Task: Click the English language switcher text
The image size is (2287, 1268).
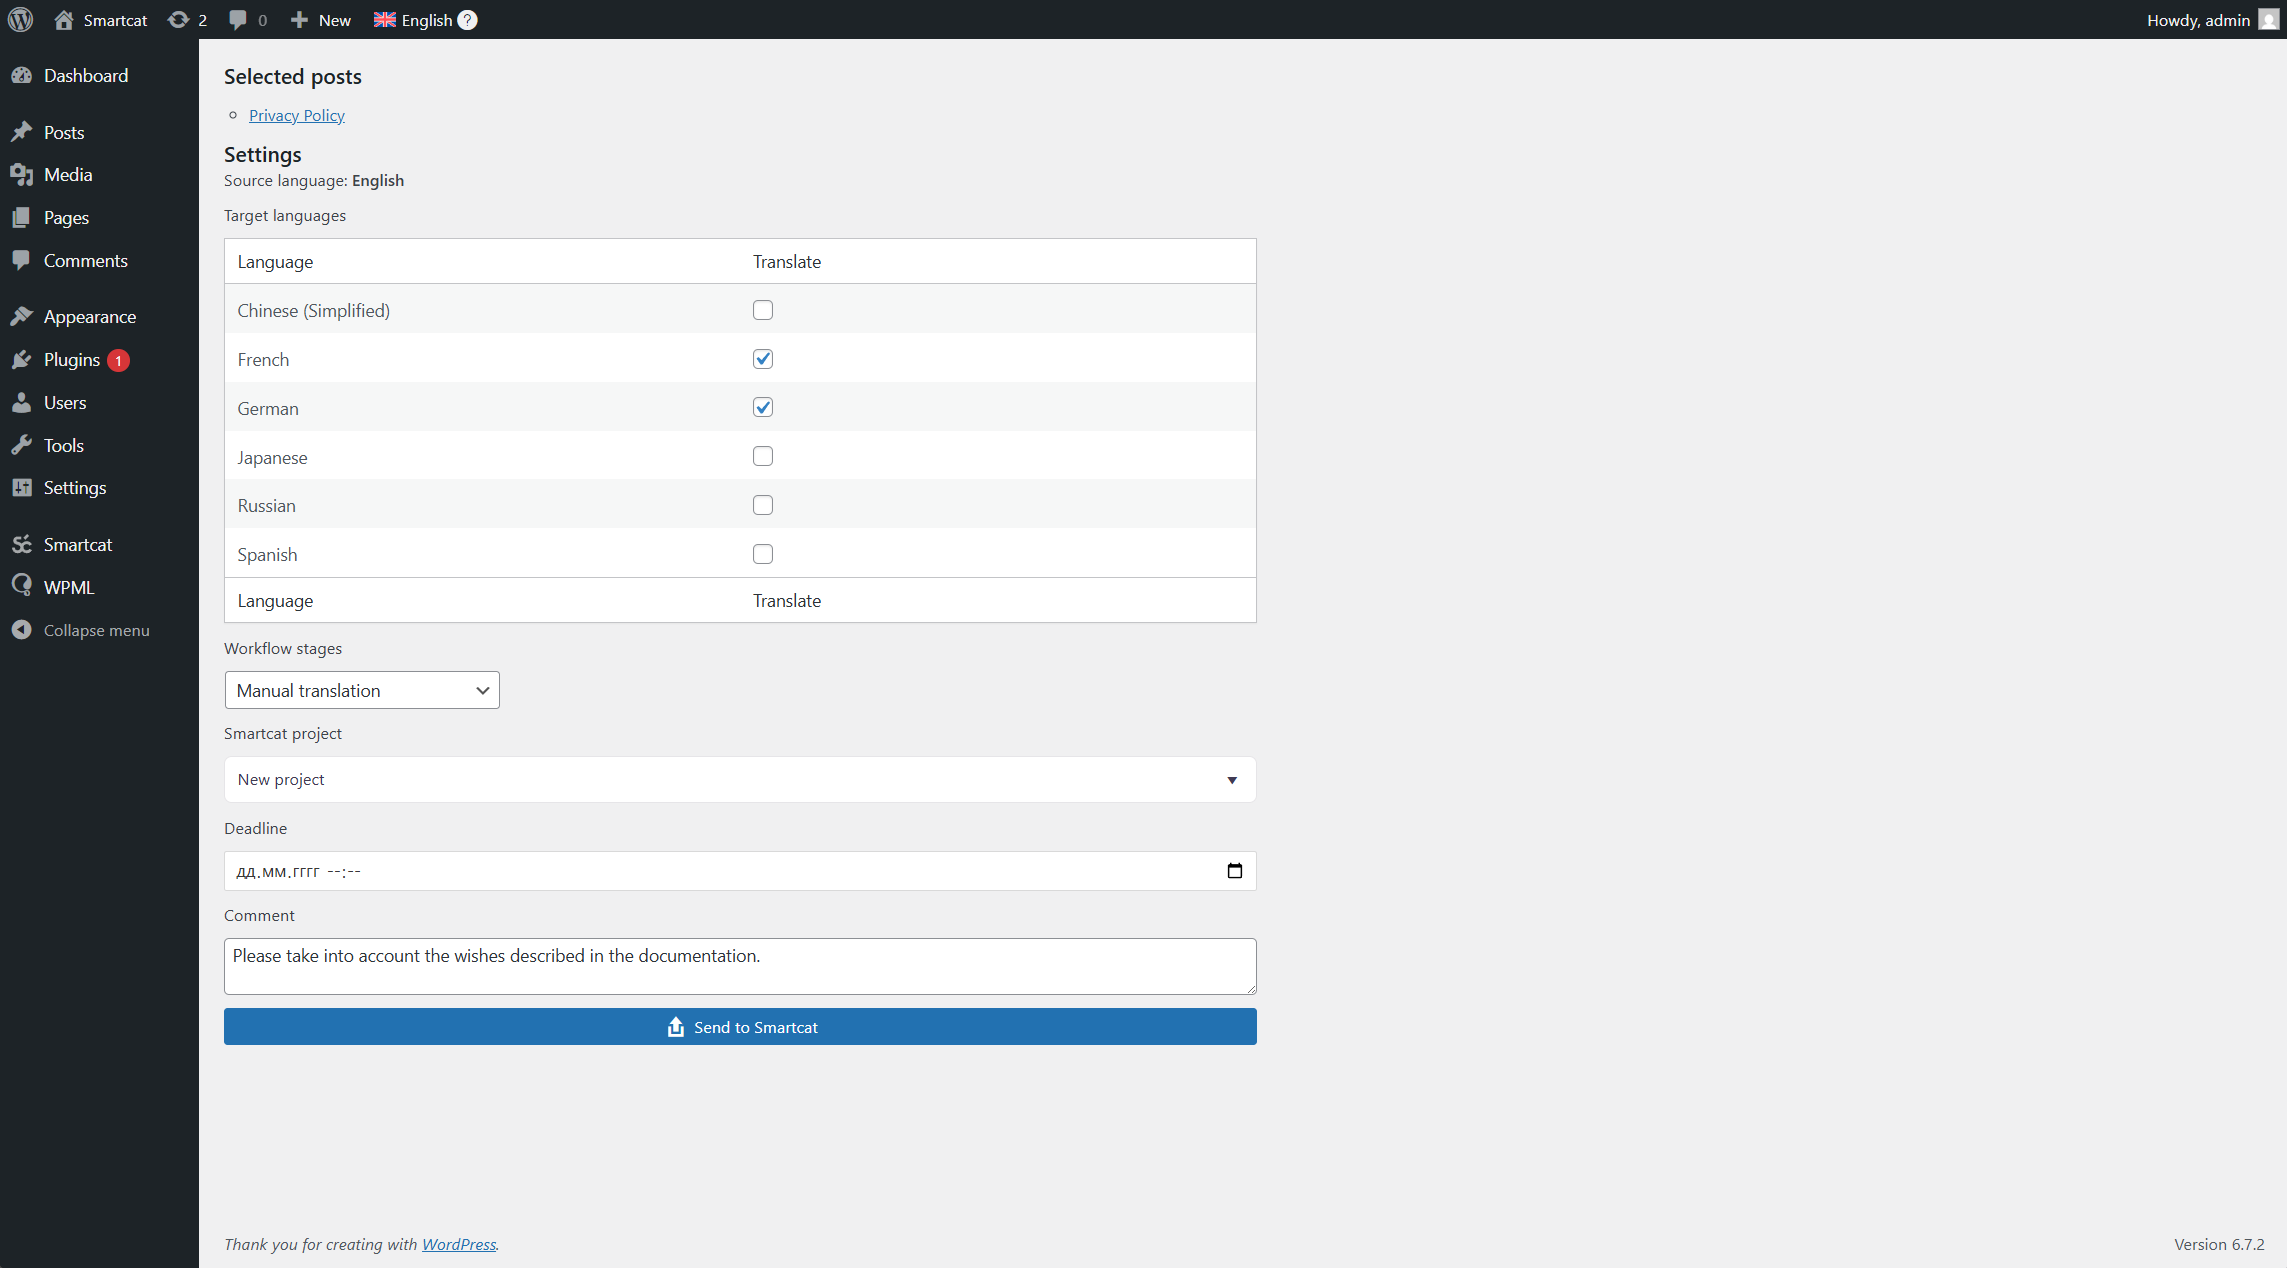Action: click(x=427, y=20)
